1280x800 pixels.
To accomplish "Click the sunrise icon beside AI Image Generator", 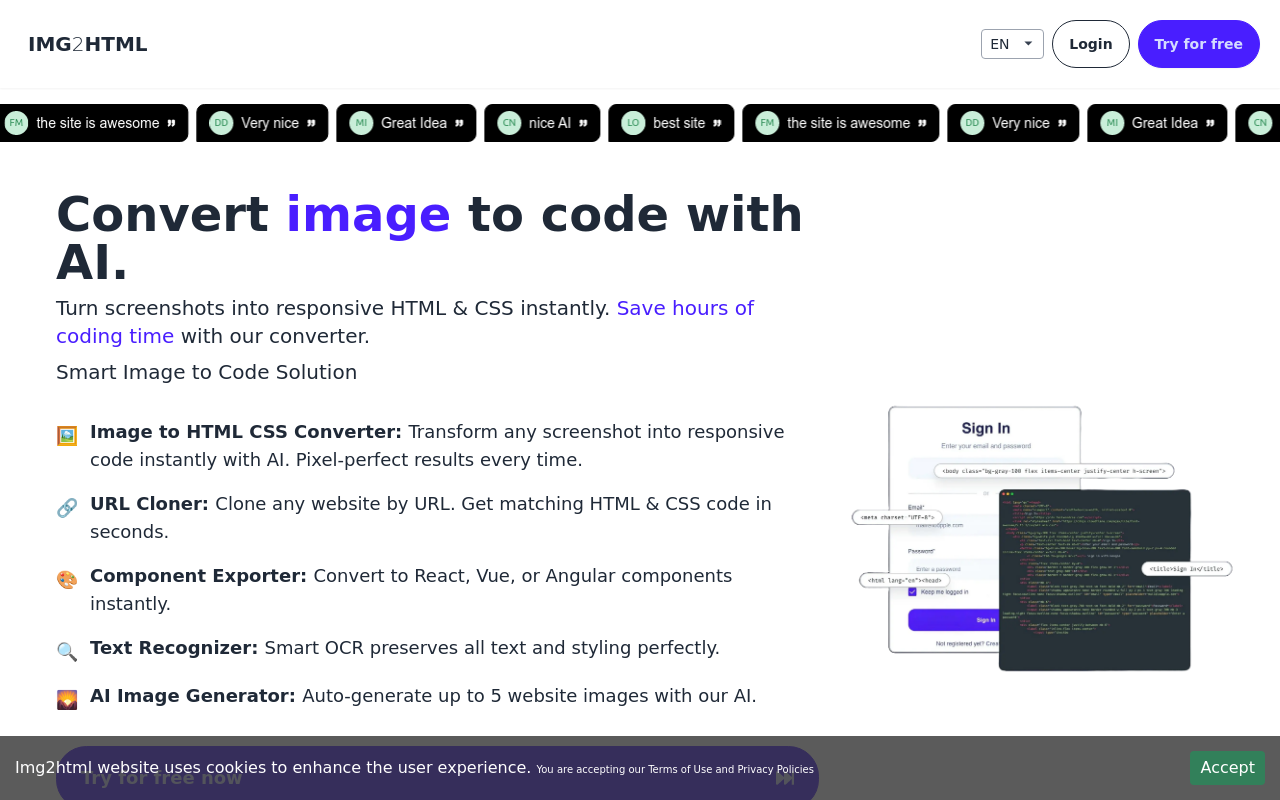I will (x=67, y=700).
